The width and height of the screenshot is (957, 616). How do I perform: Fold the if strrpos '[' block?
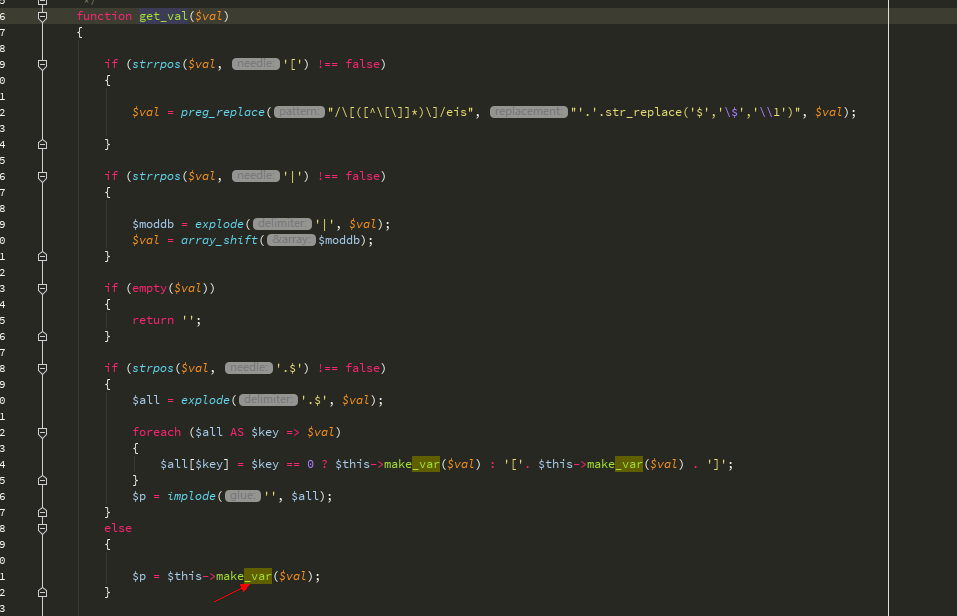[x=42, y=64]
